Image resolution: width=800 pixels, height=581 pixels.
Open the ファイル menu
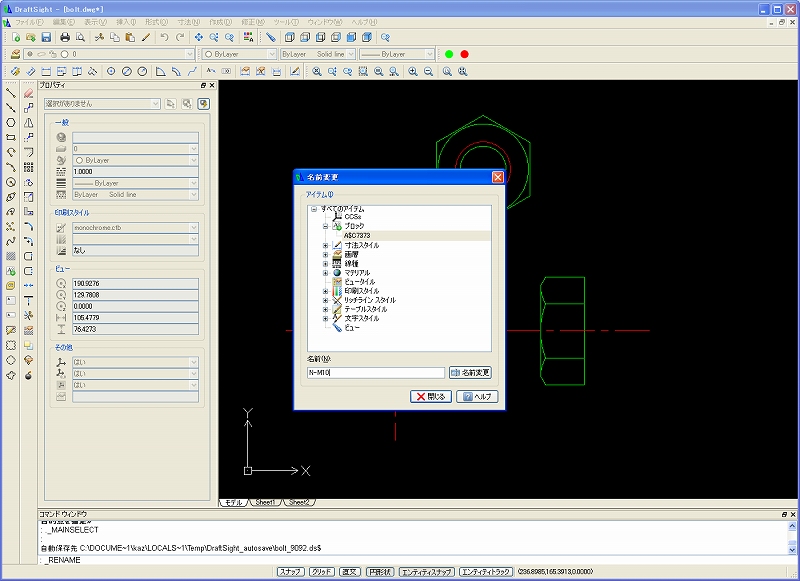29,22
